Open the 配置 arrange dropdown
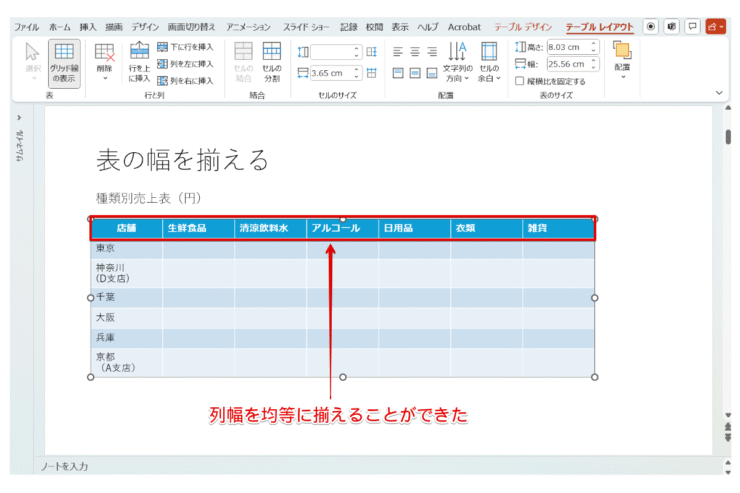 (622, 60)
